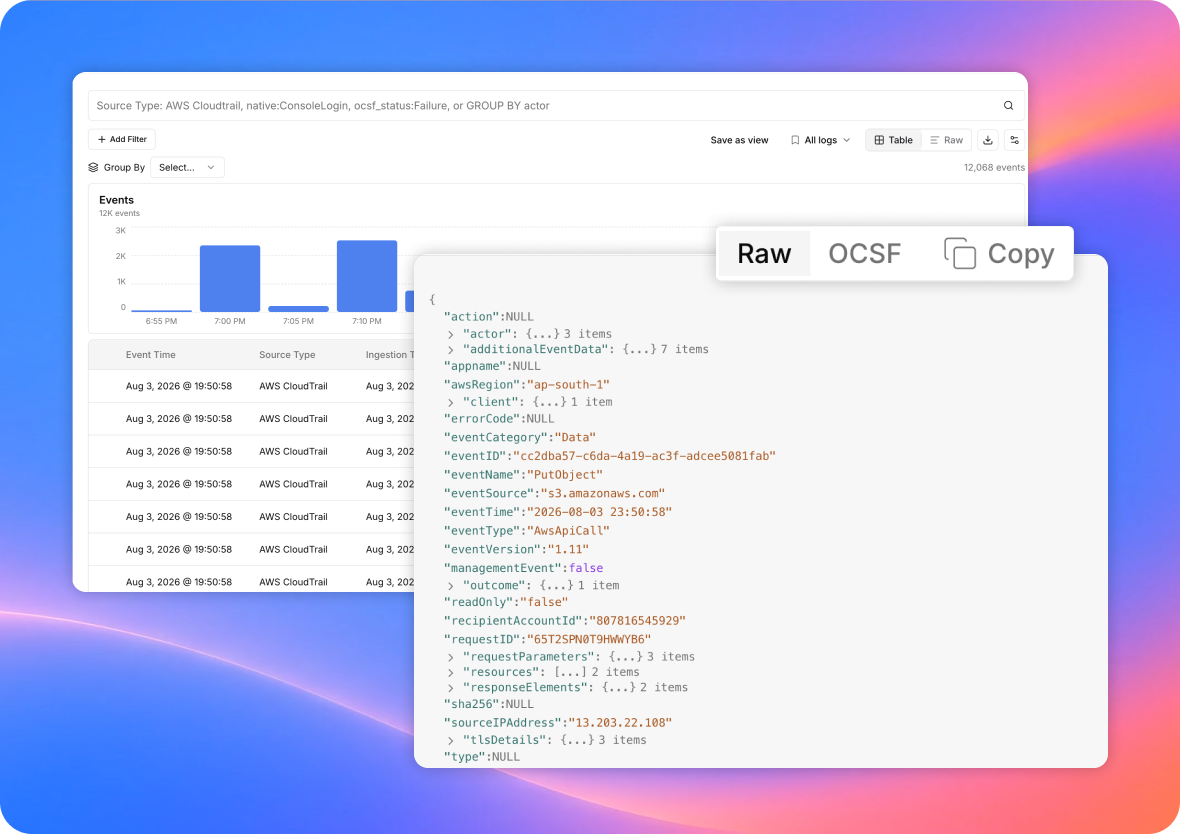
Task: Click the Copy icon in JSON panel
Action: [960, 254]
